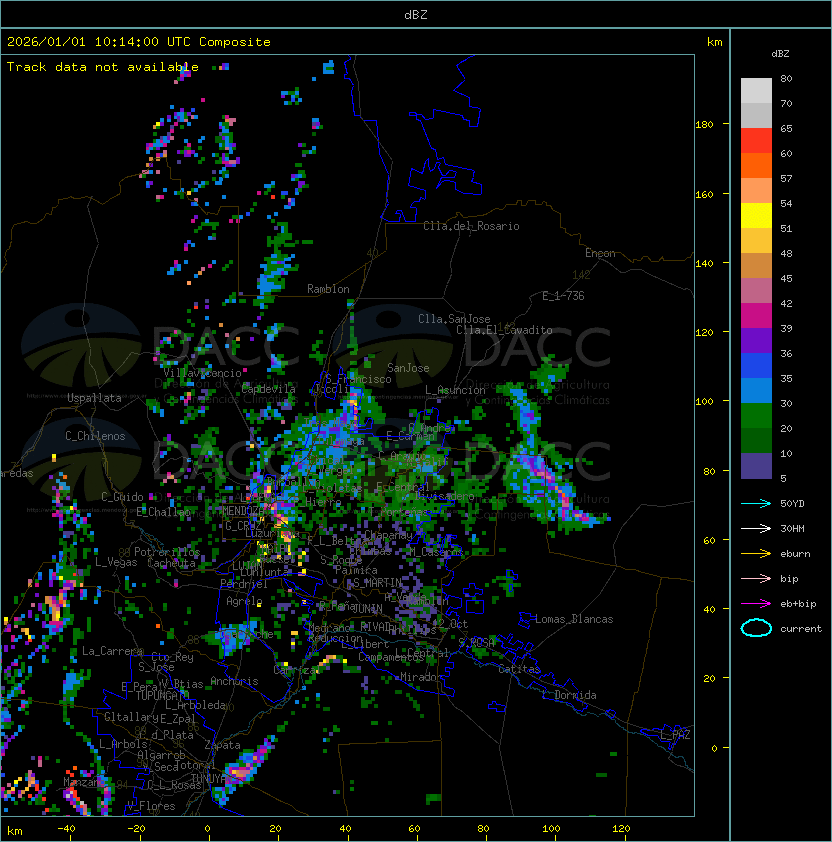The height and width of the screenshot is (842, 832).
Task: Click the Clla.del_Rosario map label
Action: [x=471, y=226]
